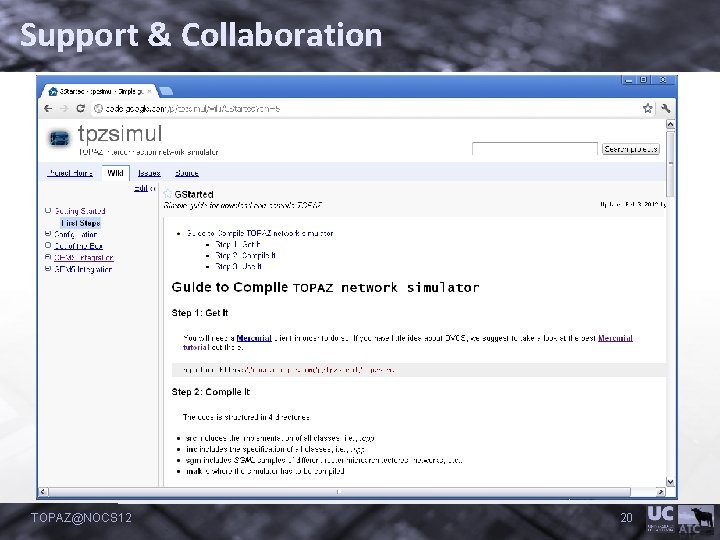Click the Search projects button

[630, 149]
